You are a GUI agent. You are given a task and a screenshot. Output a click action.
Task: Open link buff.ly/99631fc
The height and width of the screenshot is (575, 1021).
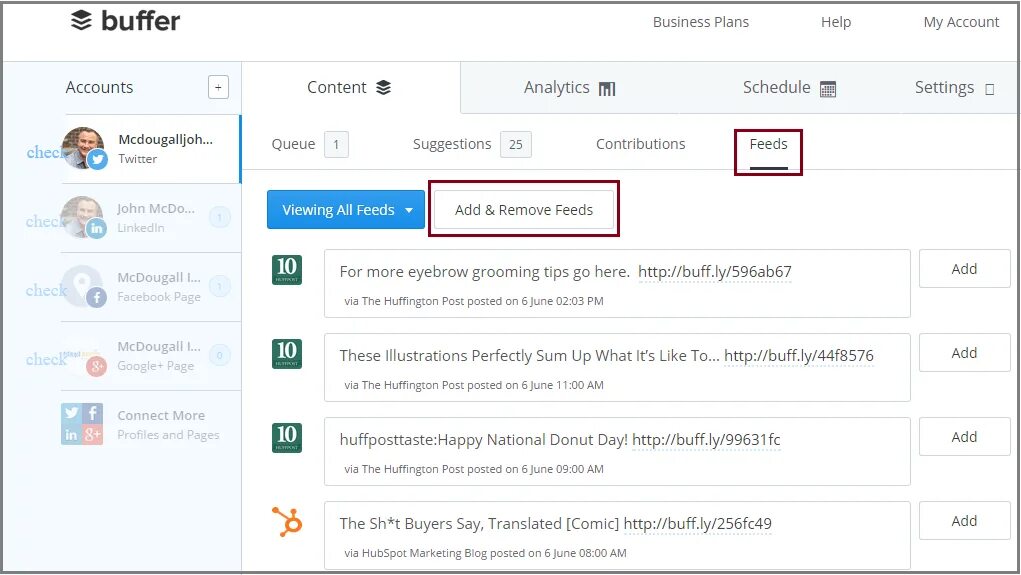click(706, 440)
